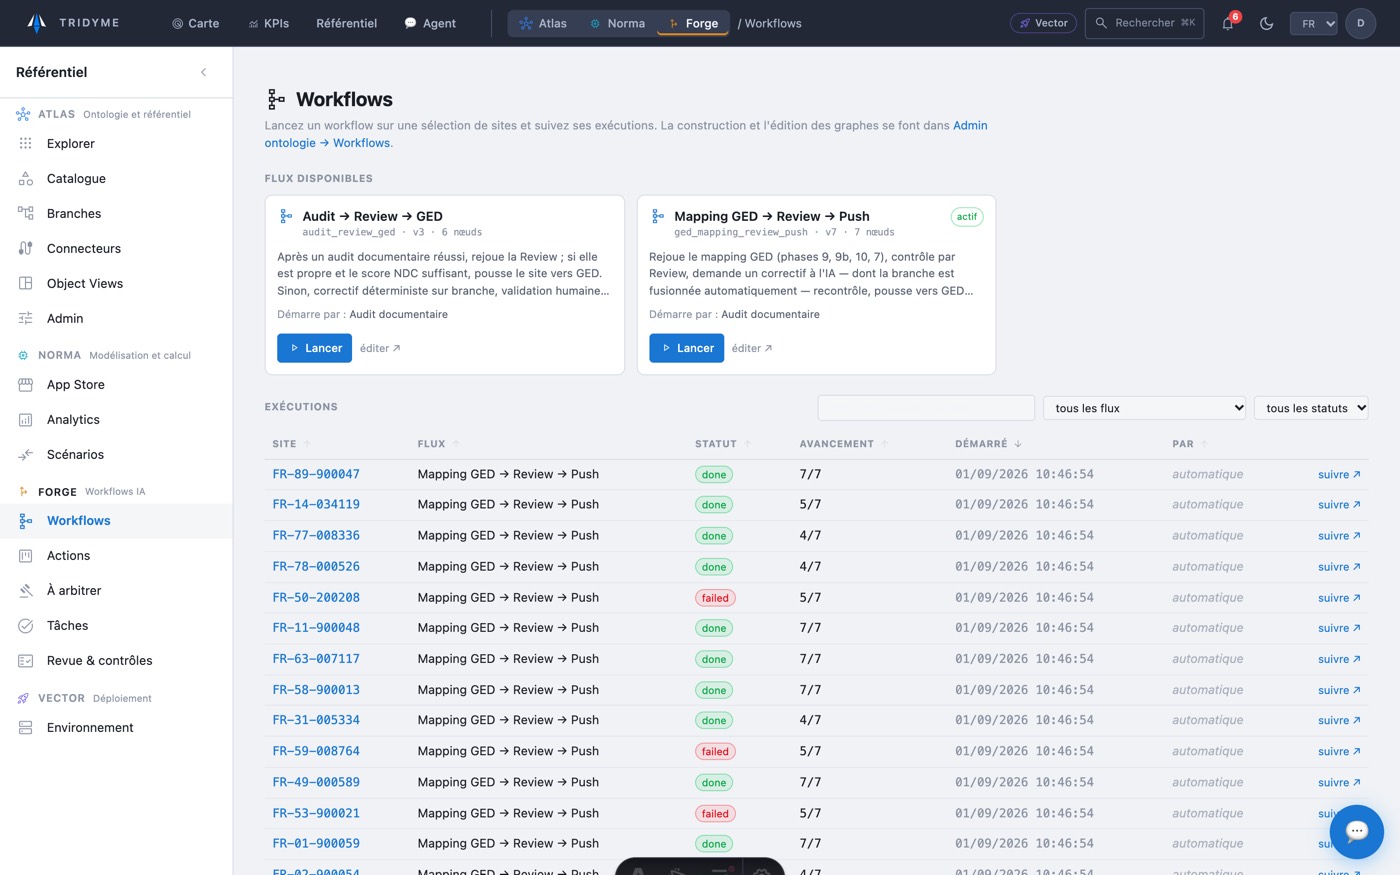Click the actif badge on Mapping GED card
Image resolution: width=1400 pixels, height=875 pixels.
tap(966, 217)
